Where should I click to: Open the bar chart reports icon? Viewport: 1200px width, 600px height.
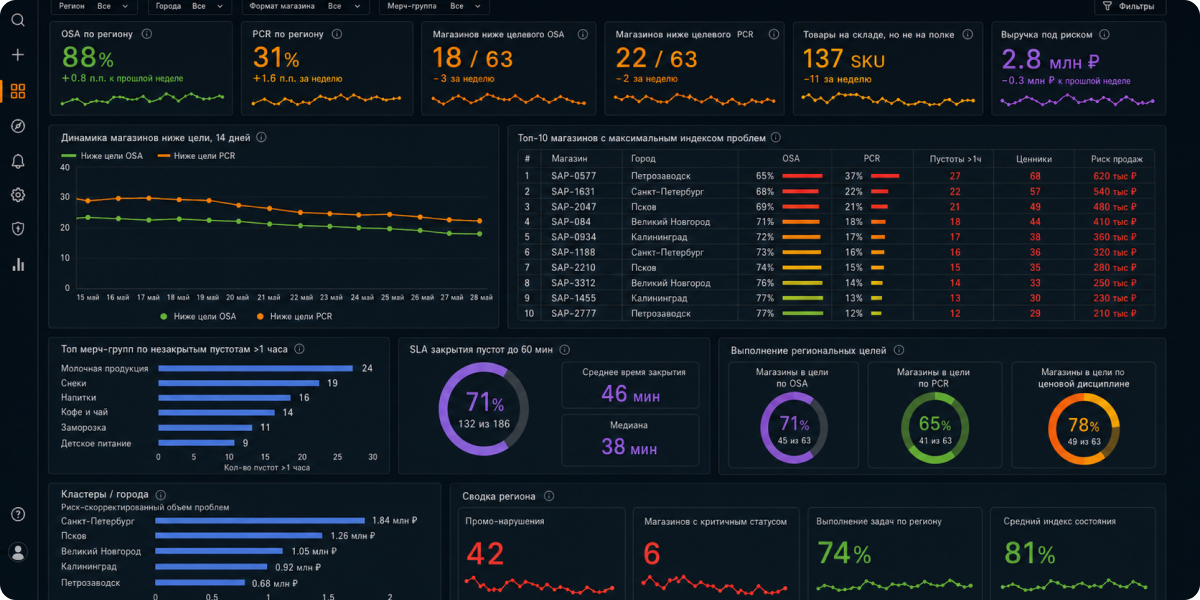tap(17, 264)
